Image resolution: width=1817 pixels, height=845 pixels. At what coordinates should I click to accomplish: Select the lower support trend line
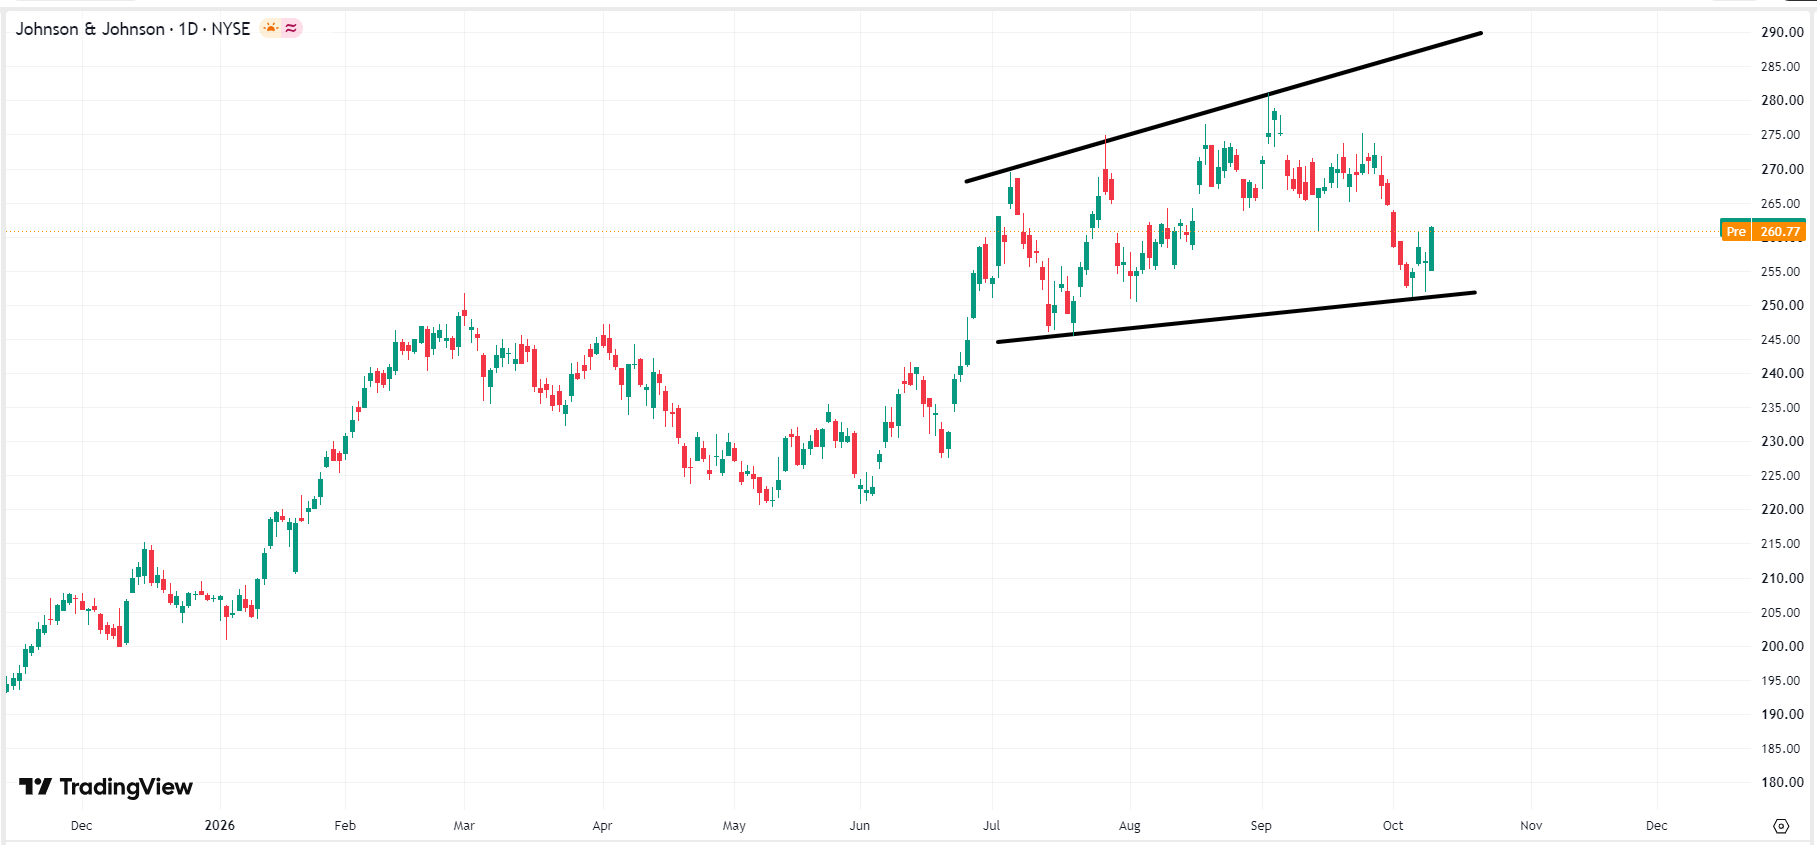click(x=1236, y=317)
